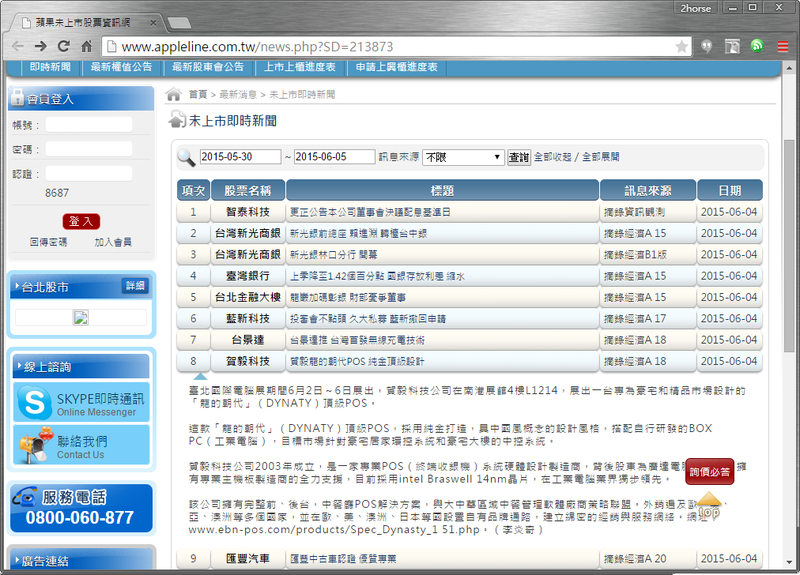Viewport: 800px width, 575px height.
Task: Click the 加入會員 registration link
Action: click(x=113, y=242)
